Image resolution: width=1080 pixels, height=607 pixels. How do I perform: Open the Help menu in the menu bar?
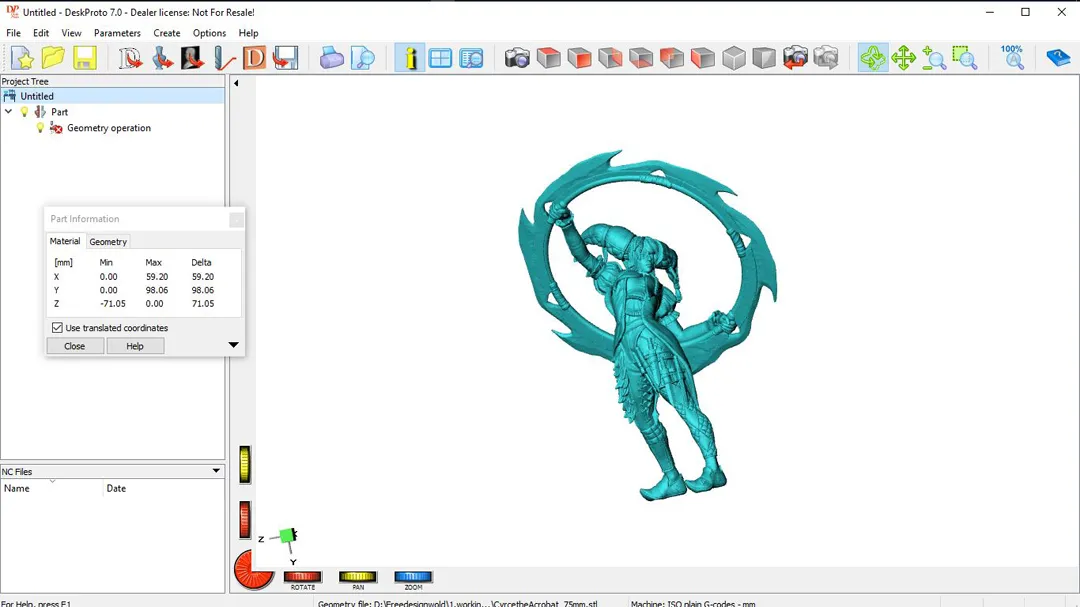pos(249,33)
